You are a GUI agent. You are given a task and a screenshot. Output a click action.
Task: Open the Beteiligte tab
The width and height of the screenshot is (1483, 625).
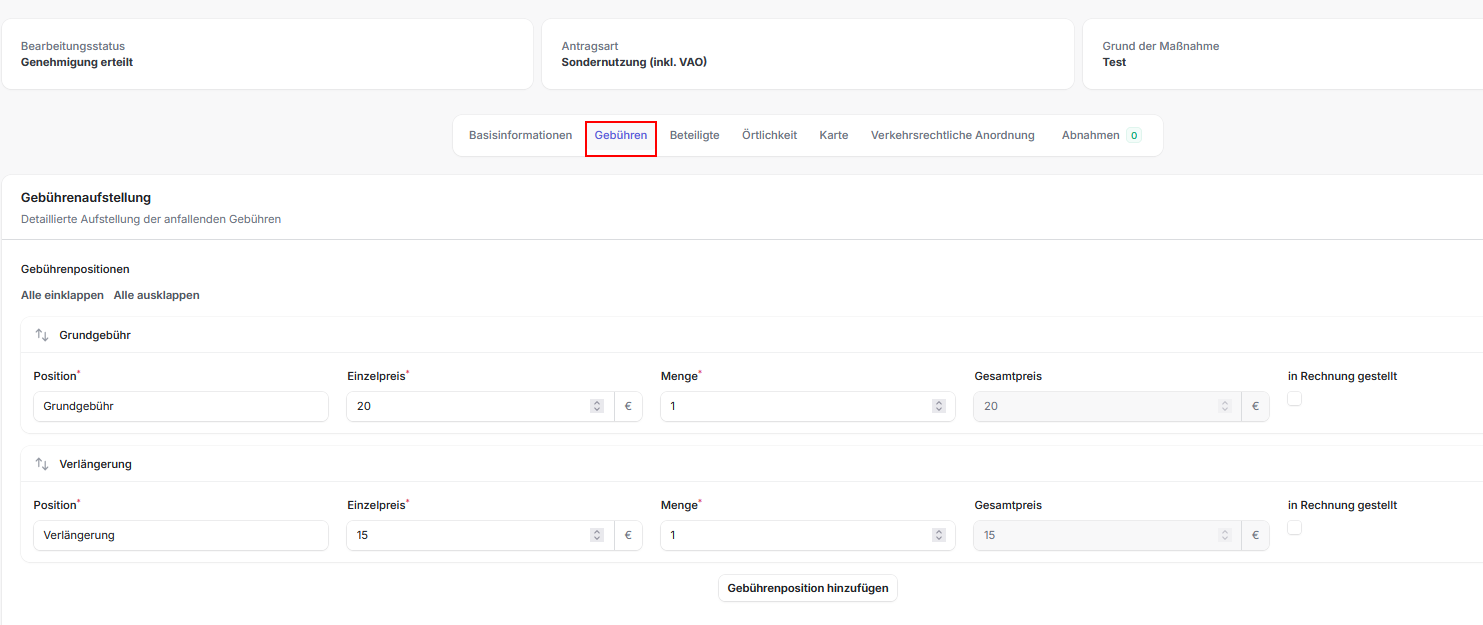pos(694,135)
